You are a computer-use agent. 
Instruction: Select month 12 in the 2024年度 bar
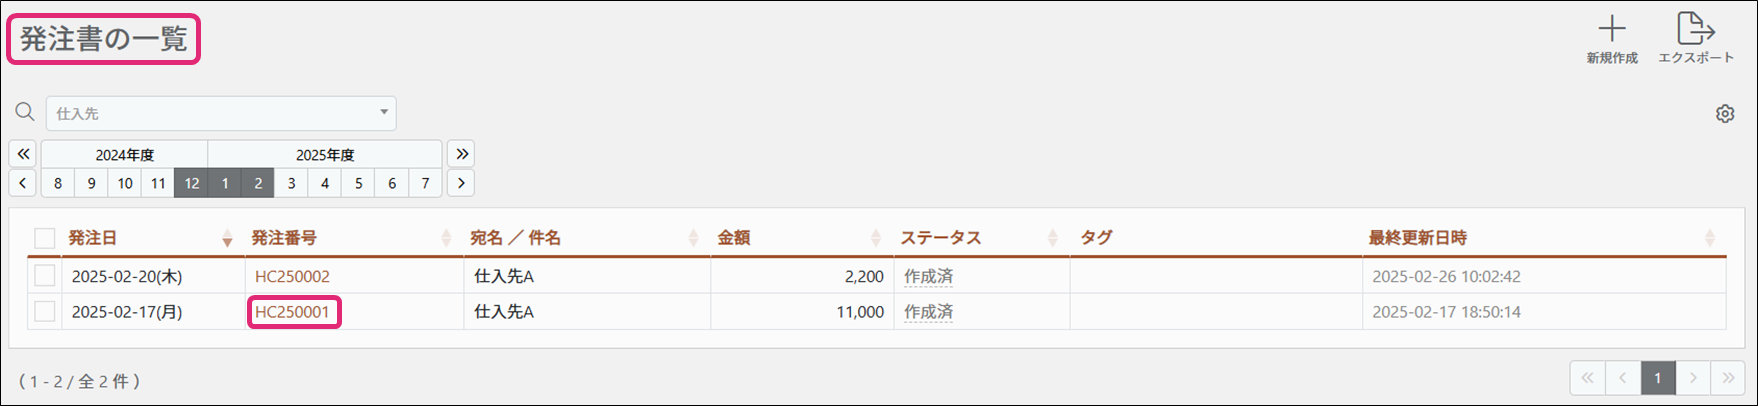(191, 183)
